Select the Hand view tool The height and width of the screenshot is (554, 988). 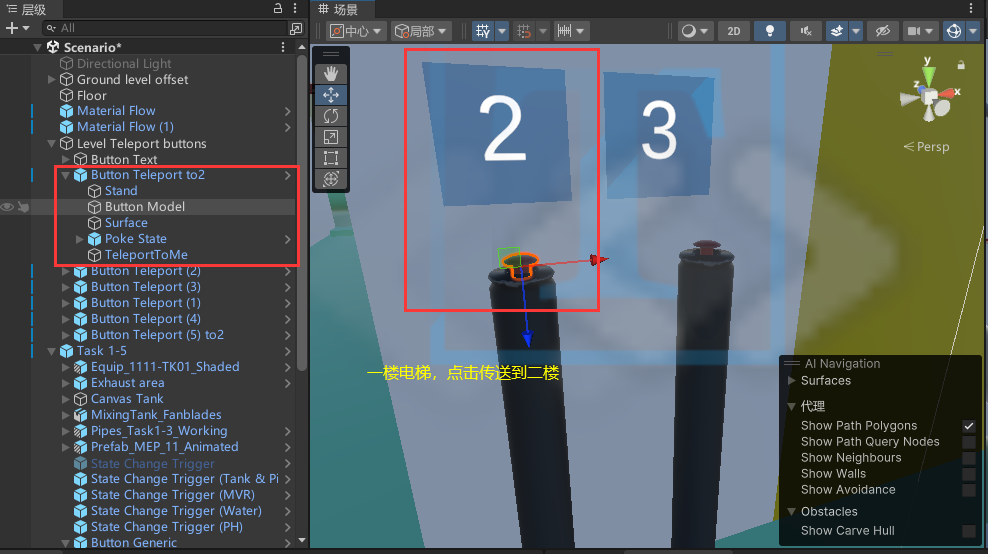(x=331, y=73)
